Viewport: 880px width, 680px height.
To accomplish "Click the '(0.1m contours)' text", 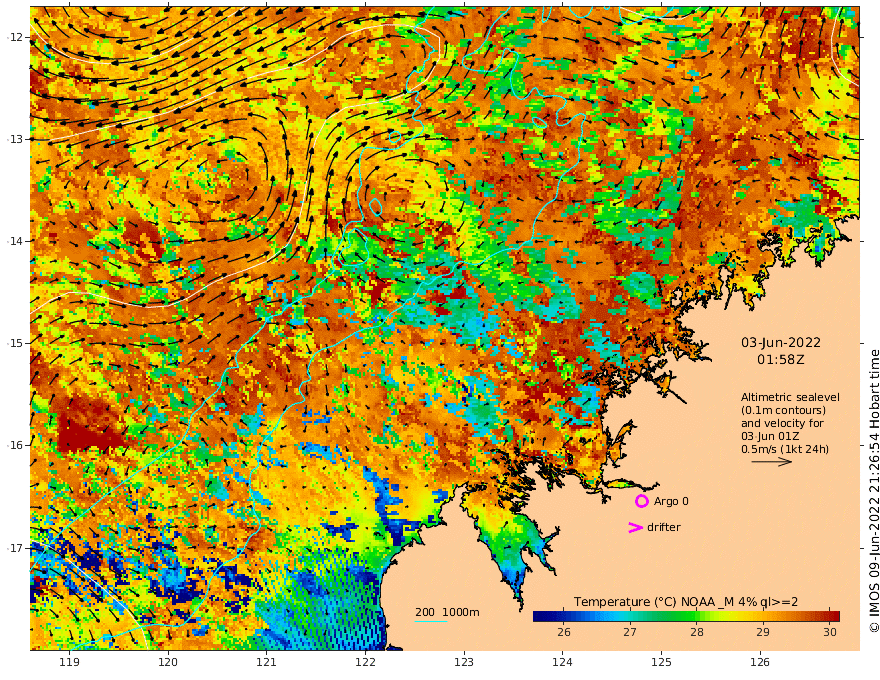I will click(783, 410).
